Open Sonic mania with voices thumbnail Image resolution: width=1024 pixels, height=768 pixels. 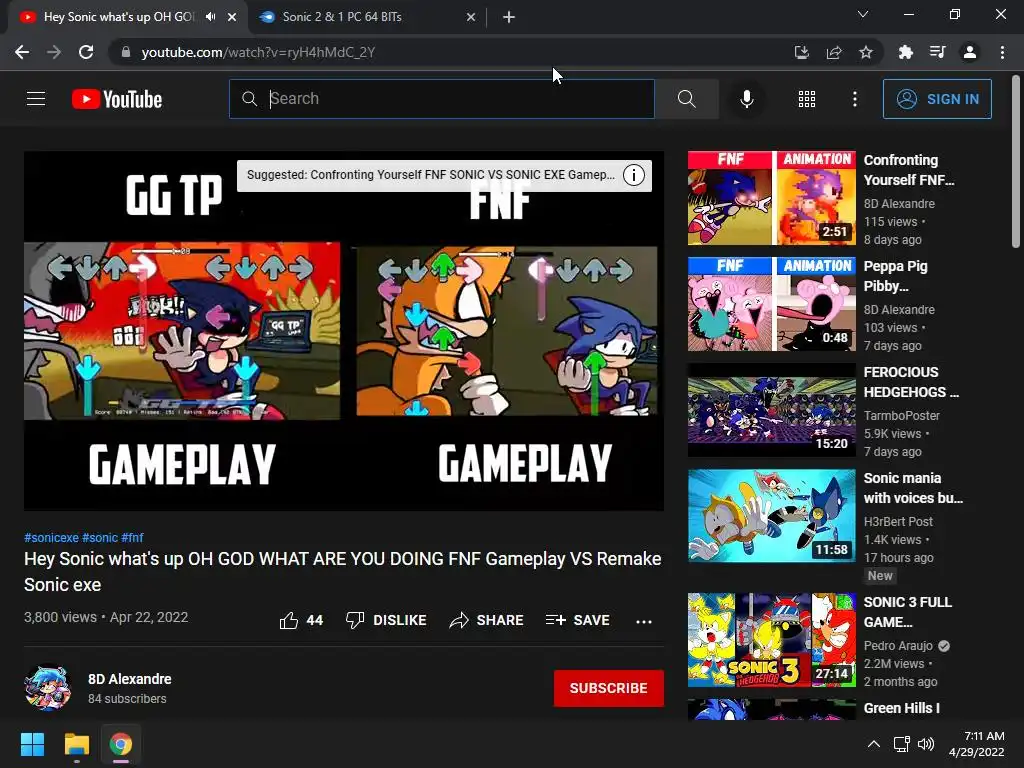pyautogui.click(x=771, y=516)
